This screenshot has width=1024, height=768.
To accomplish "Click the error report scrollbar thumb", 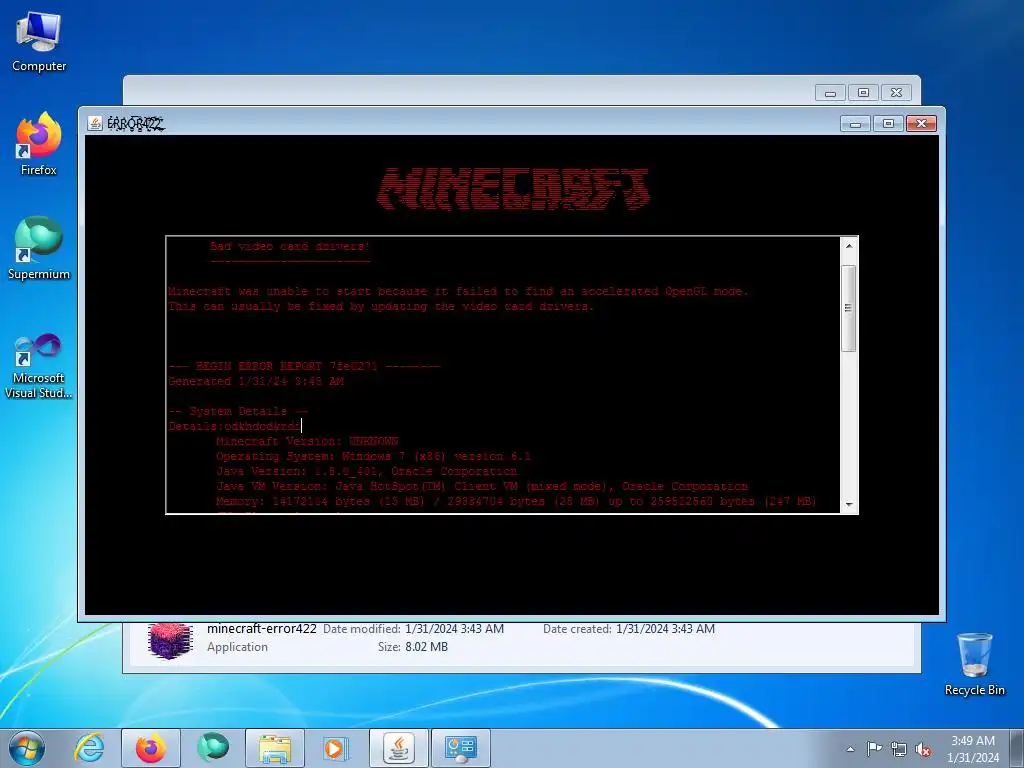I will pyautogui.click(x=849, y=308).
